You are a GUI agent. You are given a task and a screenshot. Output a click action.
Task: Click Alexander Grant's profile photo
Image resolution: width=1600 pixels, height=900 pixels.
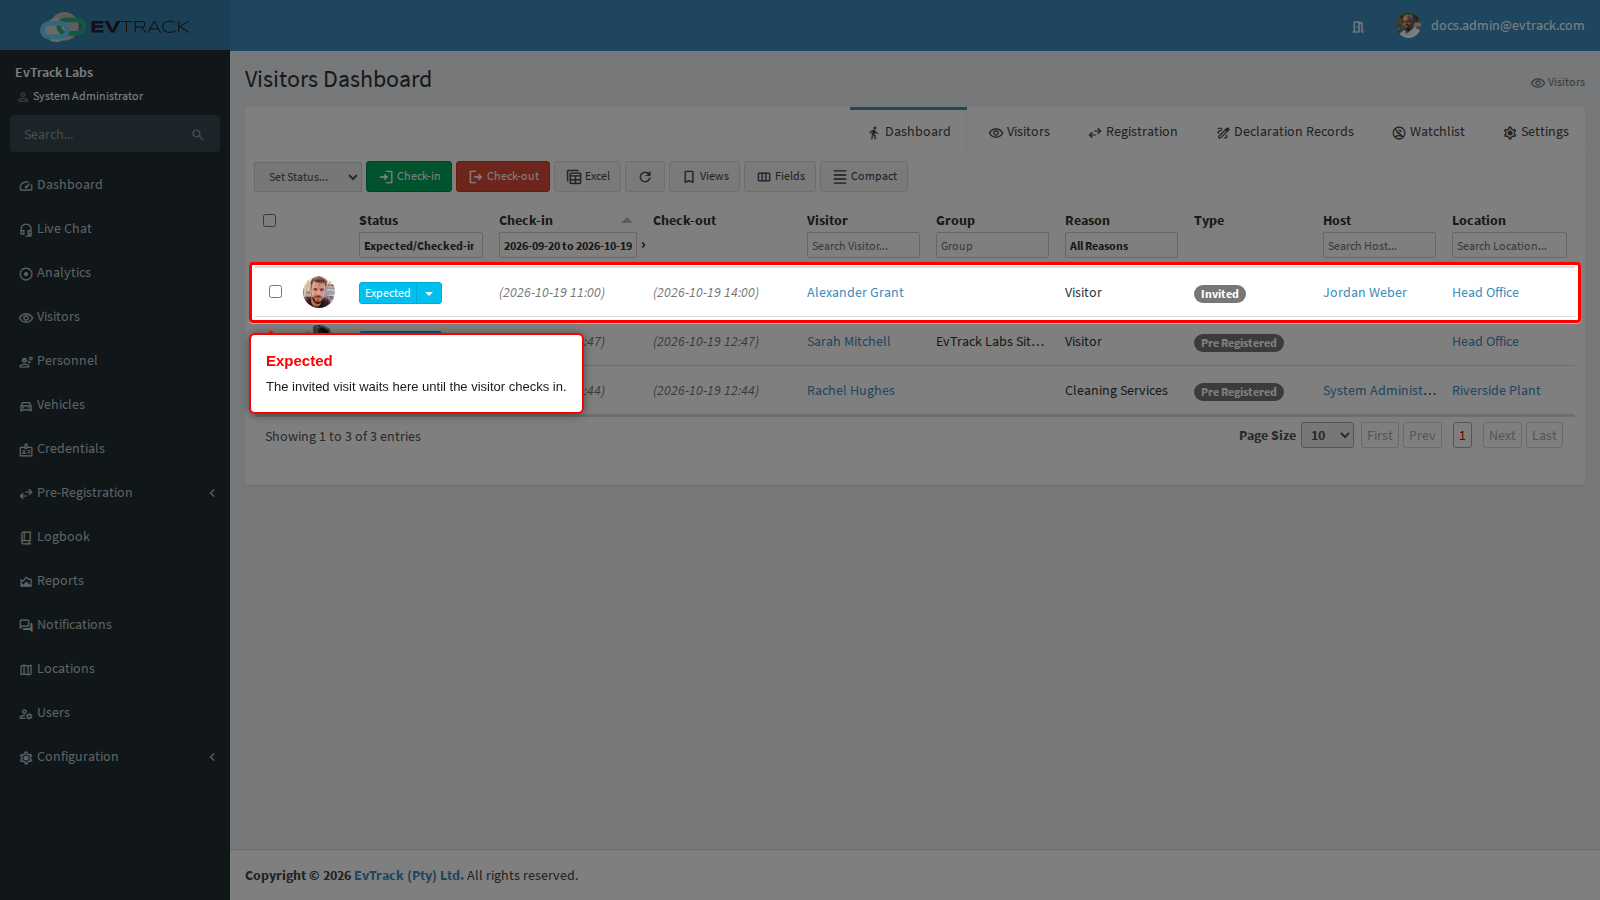pyautogui.click(x=319, y=292)
